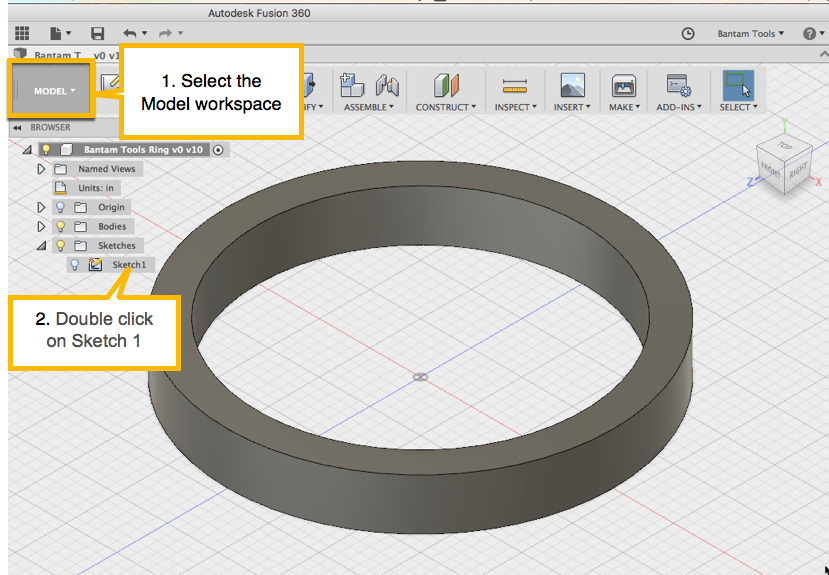Select the Units: in entry
Viewport: 829px width, 575px height.
click(96, 188)
